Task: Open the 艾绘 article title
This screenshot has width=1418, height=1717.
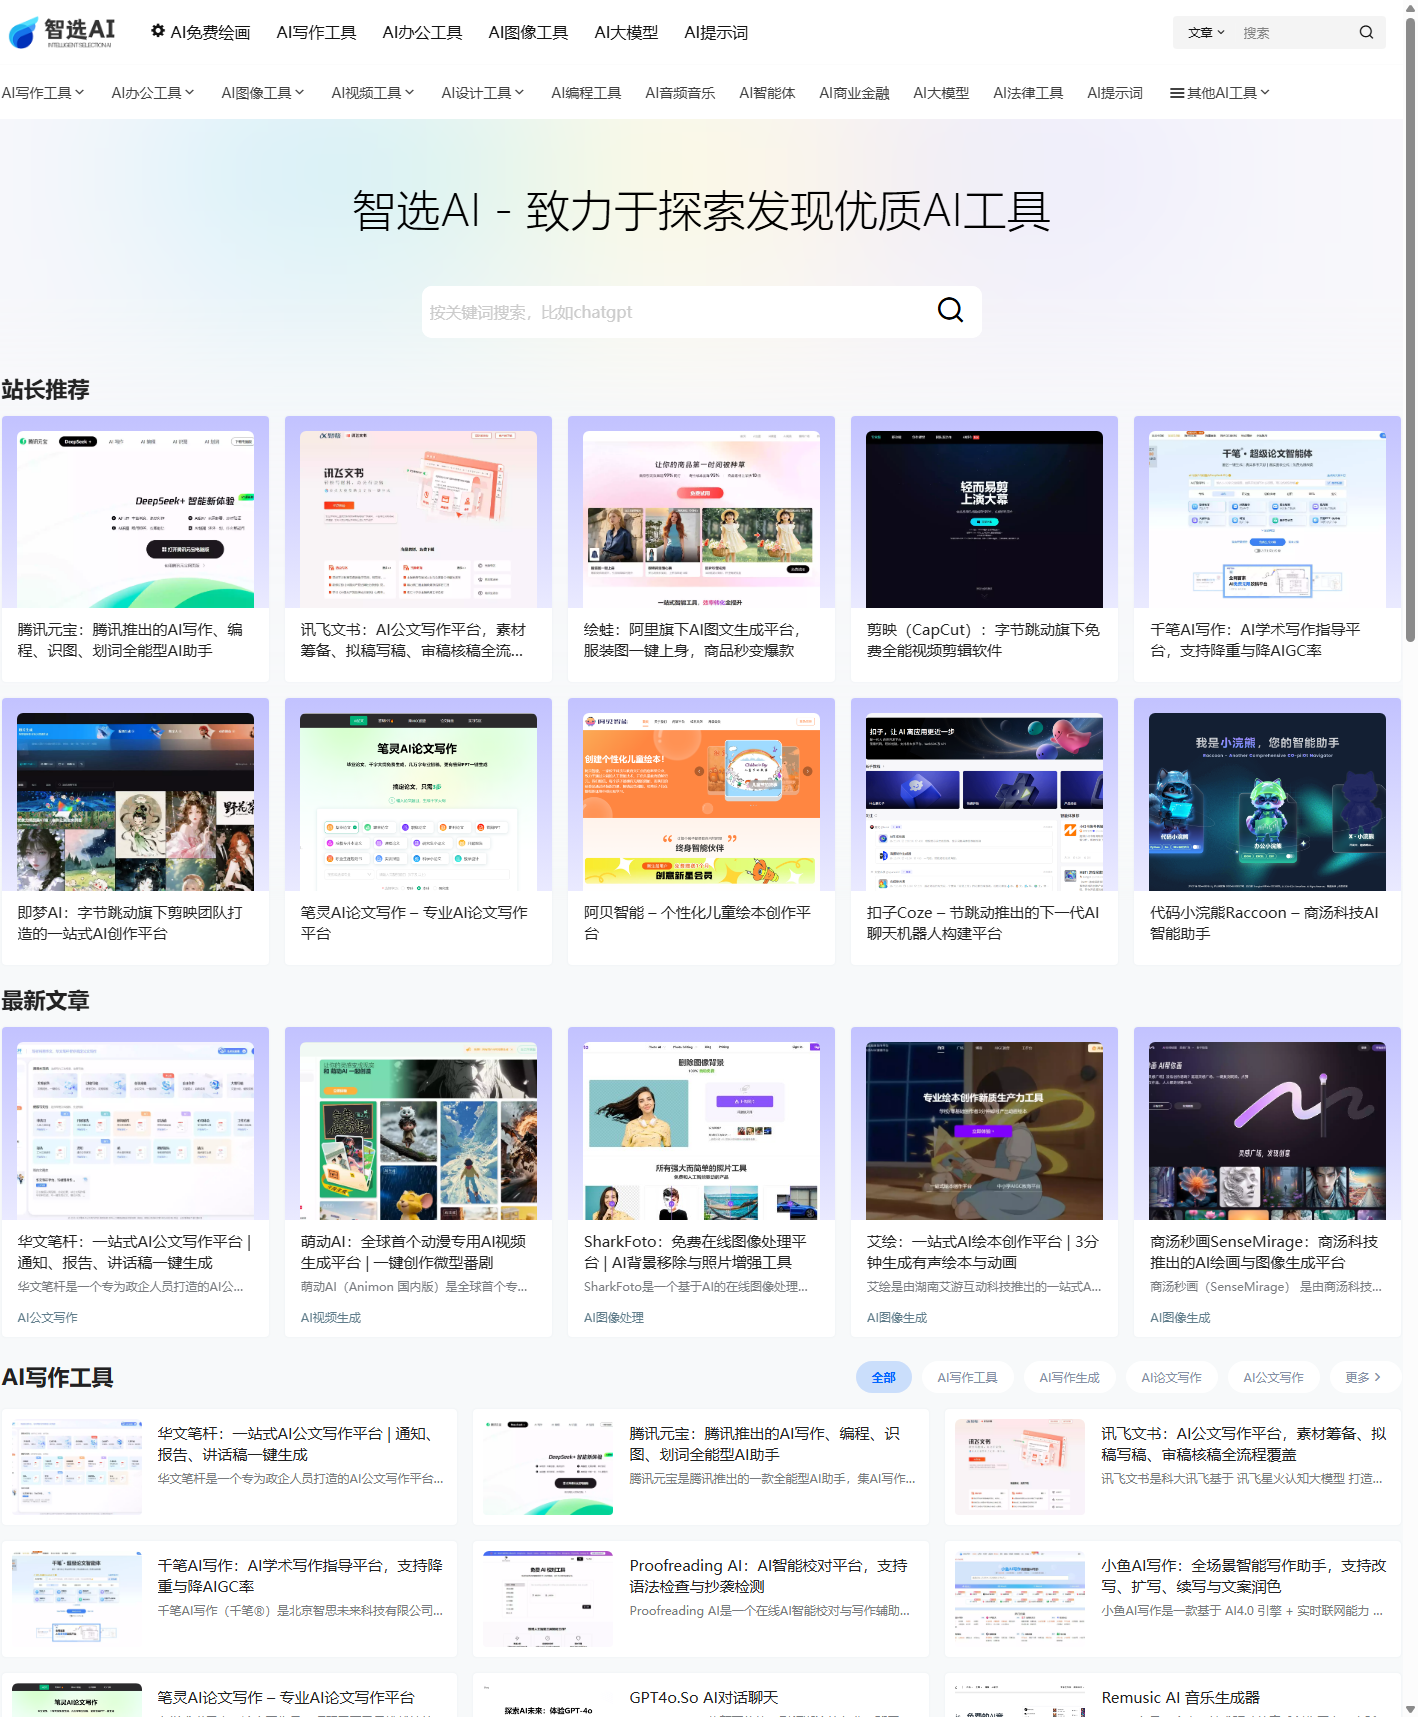Action: (984, 1252)
